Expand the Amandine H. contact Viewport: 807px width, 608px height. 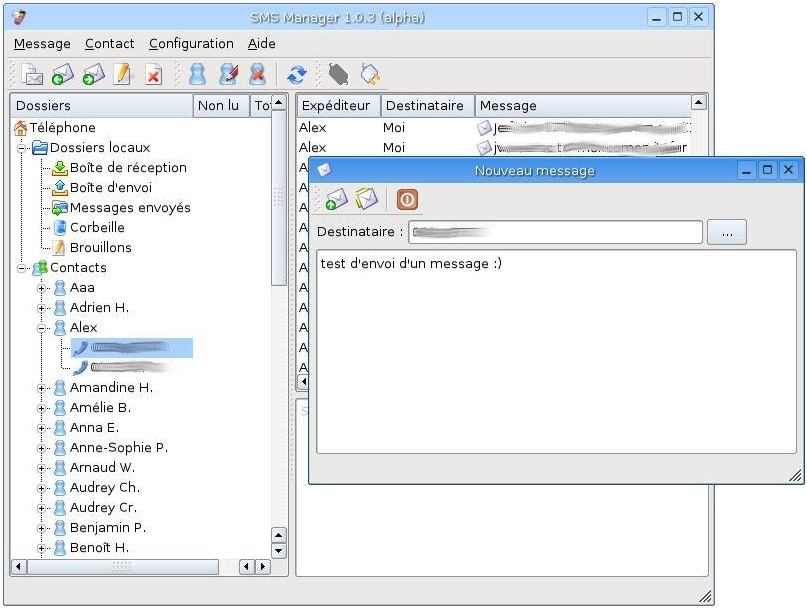[x=43, y=388]
